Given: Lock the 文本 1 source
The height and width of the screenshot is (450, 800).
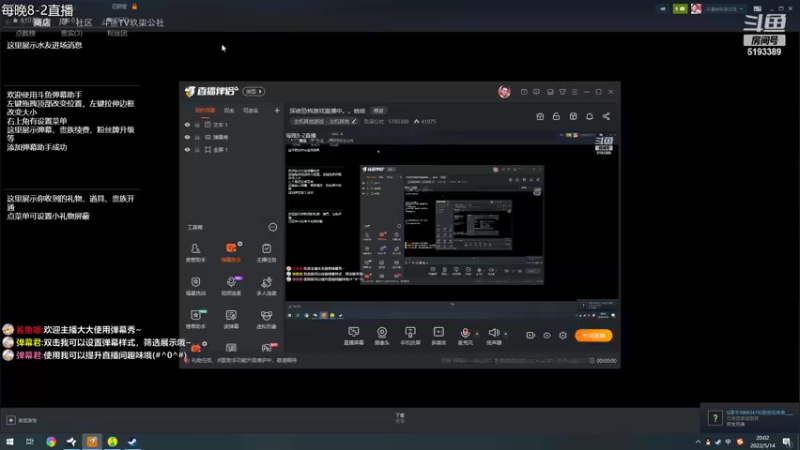Looking at the screenshot, I should pos(197,124).
